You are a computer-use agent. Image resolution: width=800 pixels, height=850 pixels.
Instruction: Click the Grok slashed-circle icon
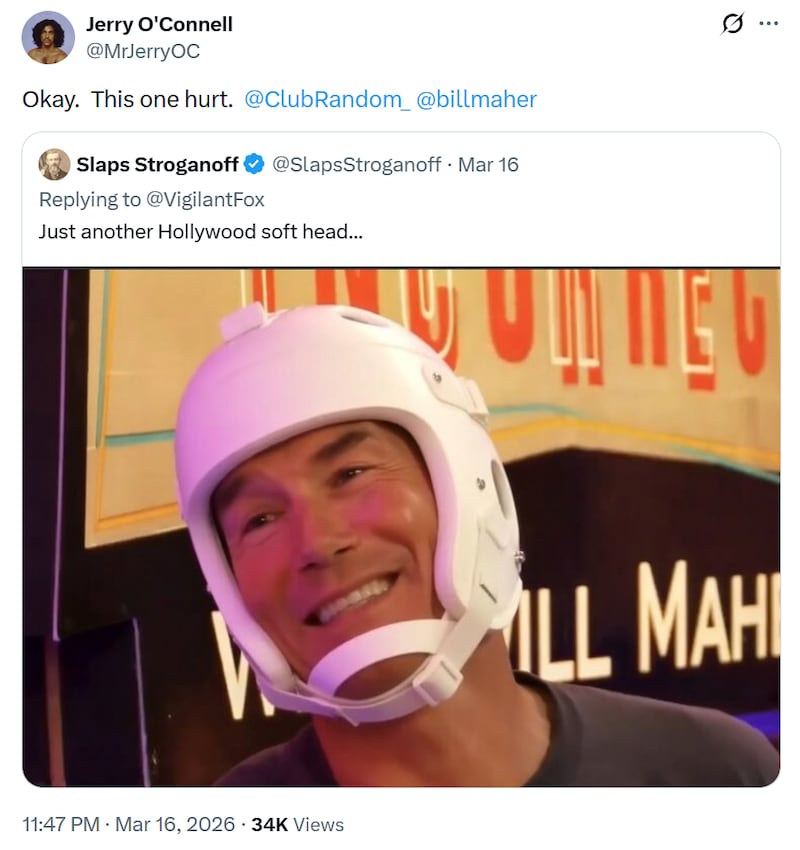(x=732, y=24)
